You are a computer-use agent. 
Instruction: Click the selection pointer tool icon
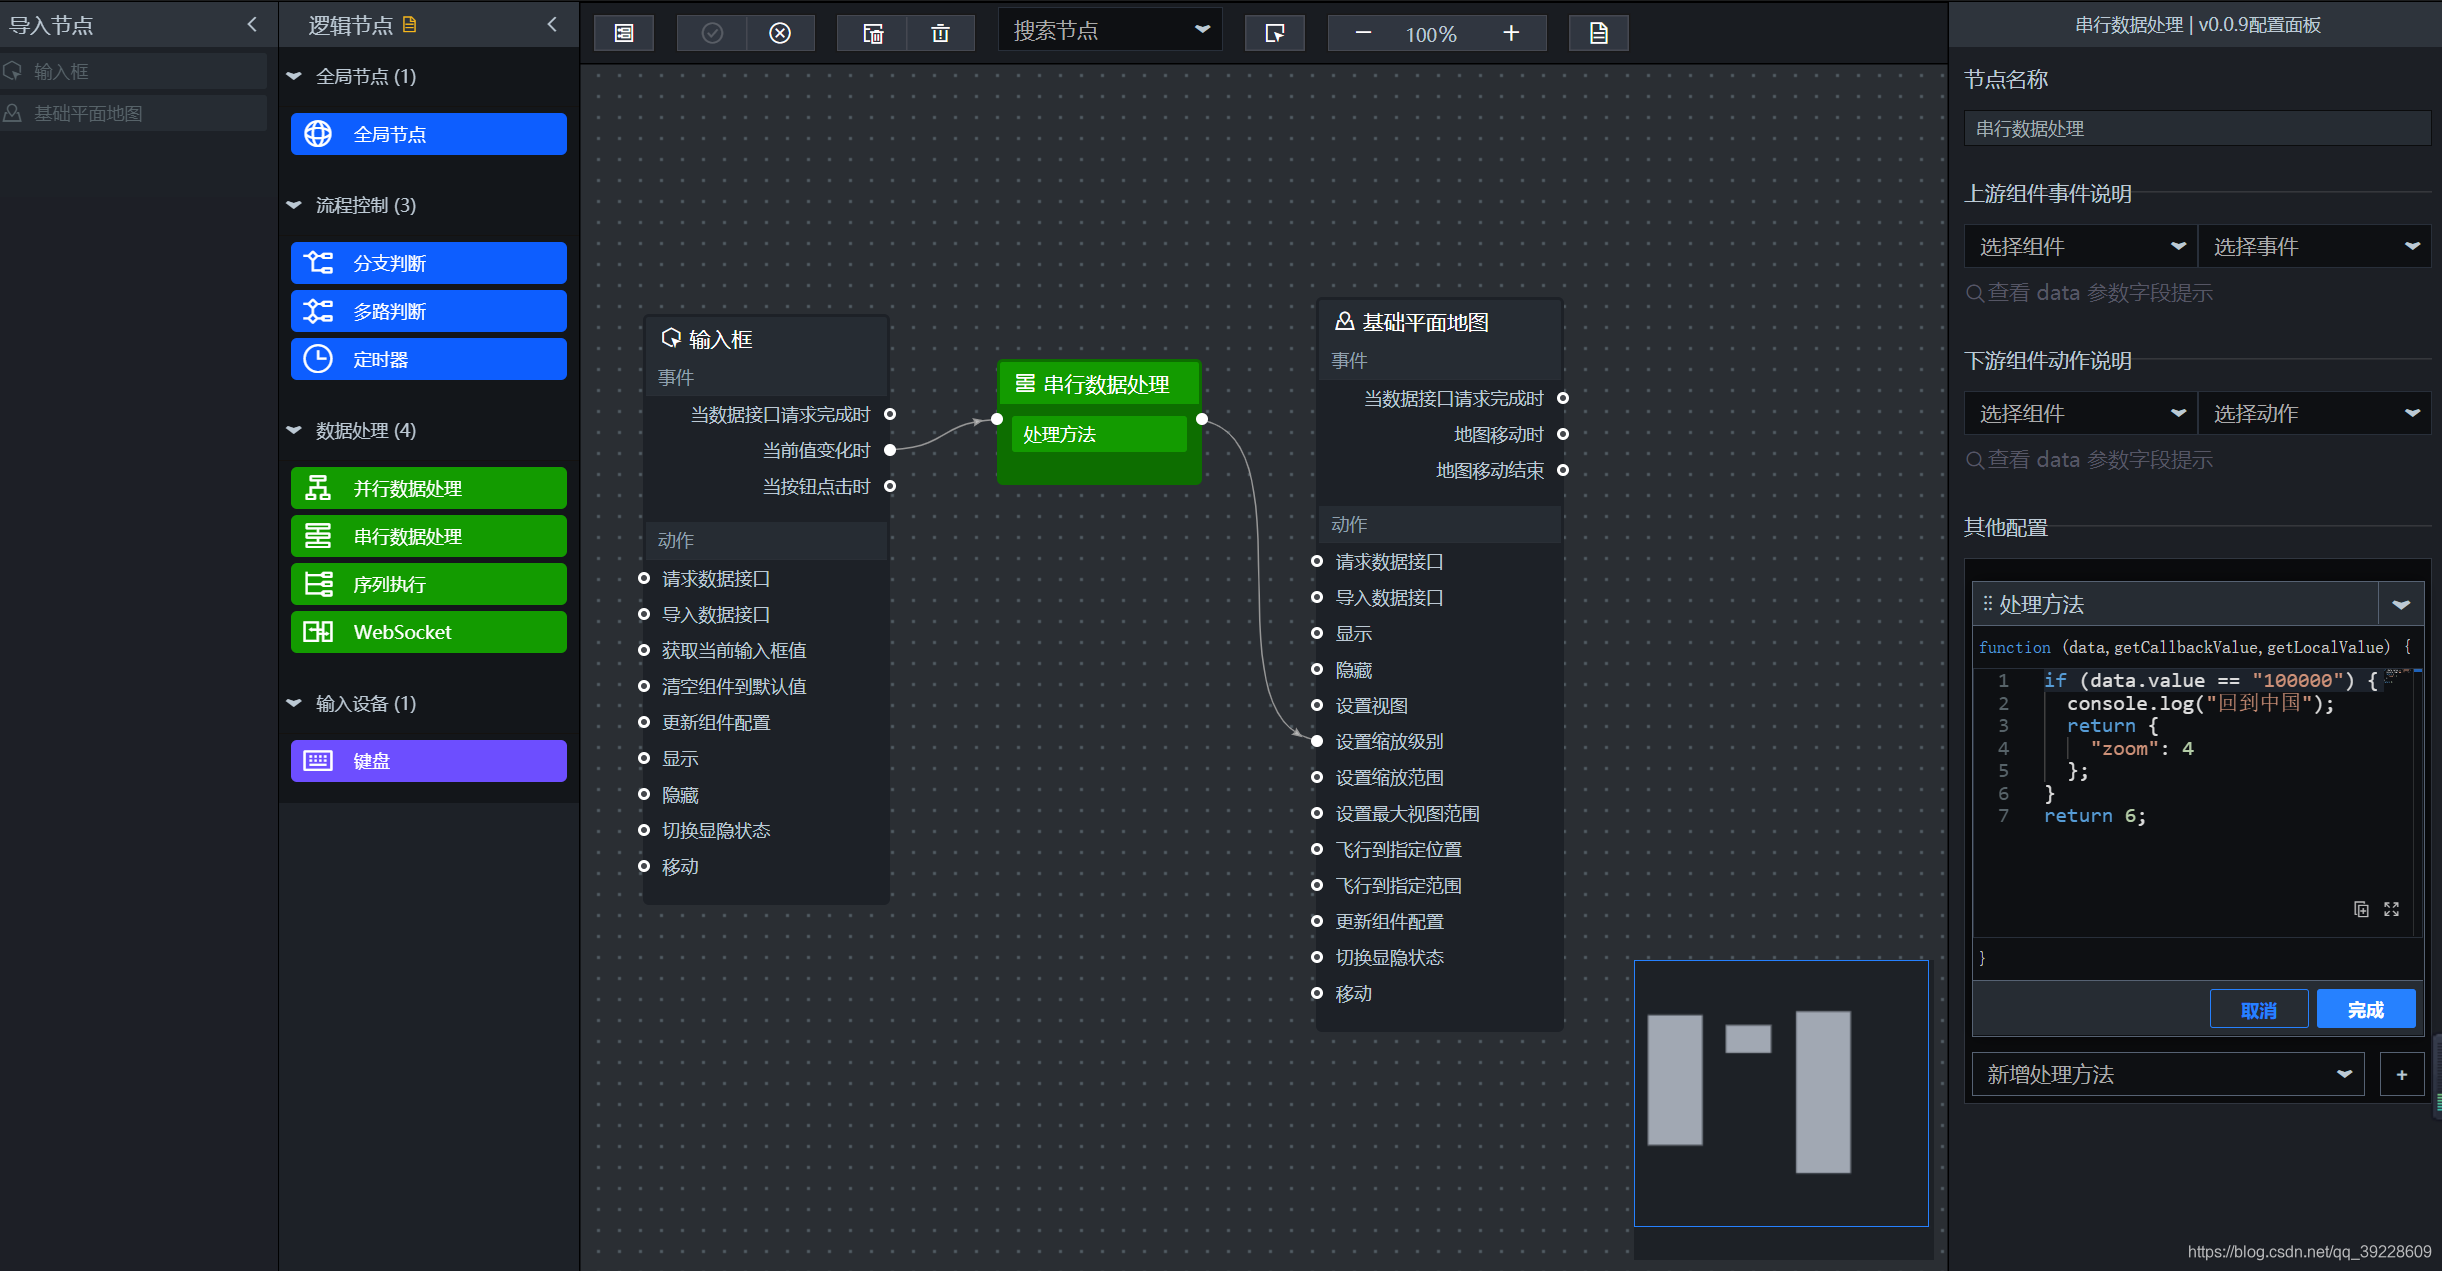point(1274,33)
